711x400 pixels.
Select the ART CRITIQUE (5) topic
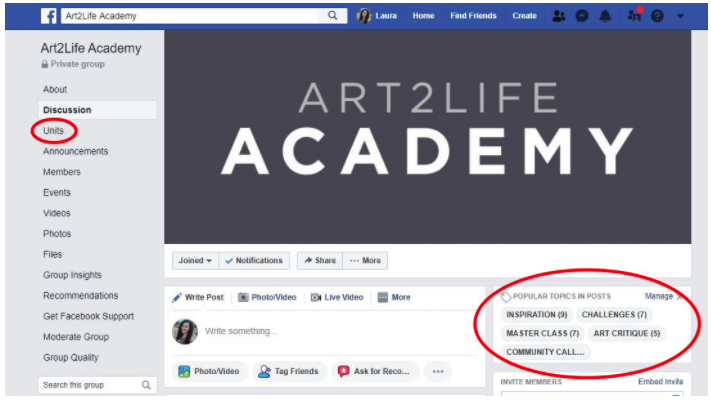point(627,333)
